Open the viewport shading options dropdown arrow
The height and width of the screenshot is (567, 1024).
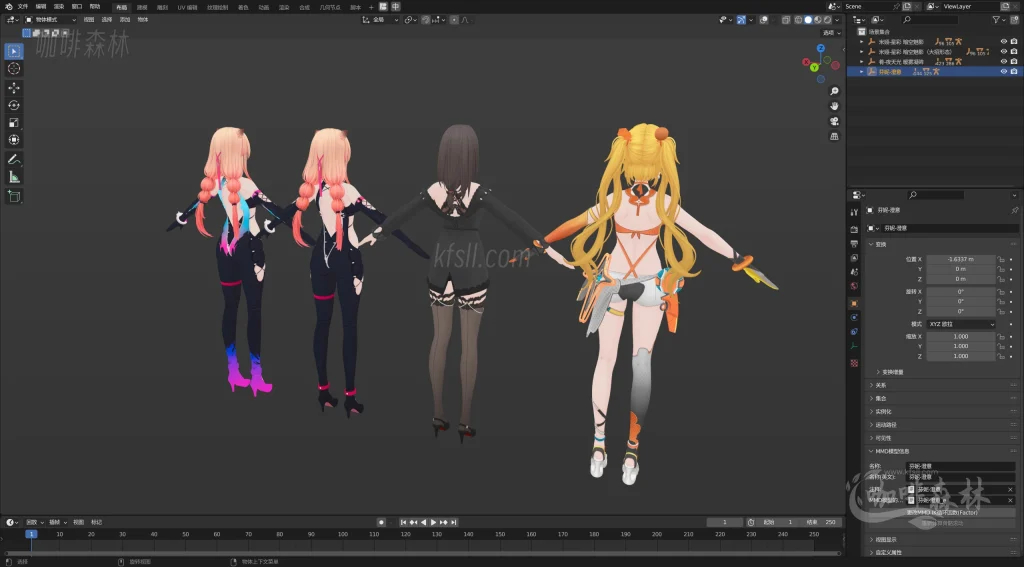pyautogui.click(x=837, y=20)
